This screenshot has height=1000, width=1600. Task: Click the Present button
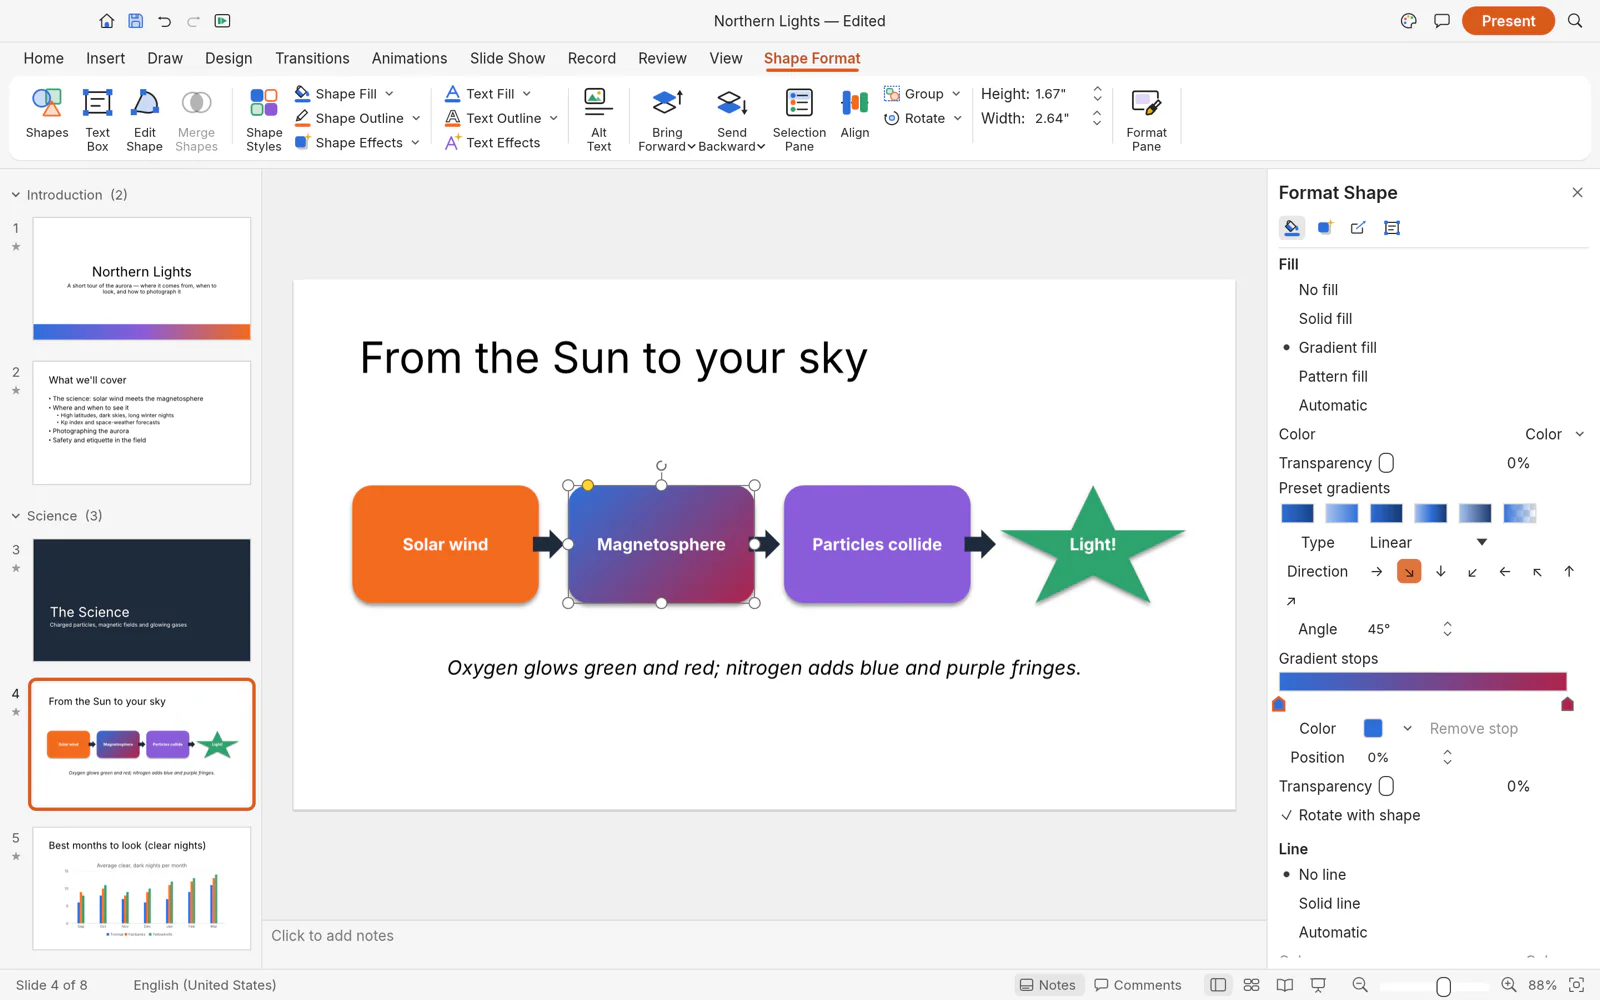[1508, 21]
